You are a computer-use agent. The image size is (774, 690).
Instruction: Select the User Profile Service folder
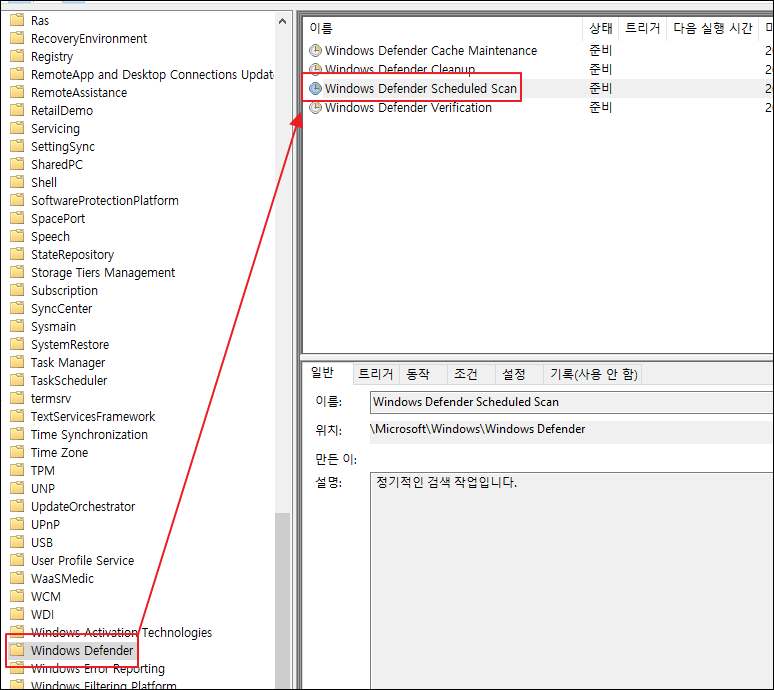(82, 561)
